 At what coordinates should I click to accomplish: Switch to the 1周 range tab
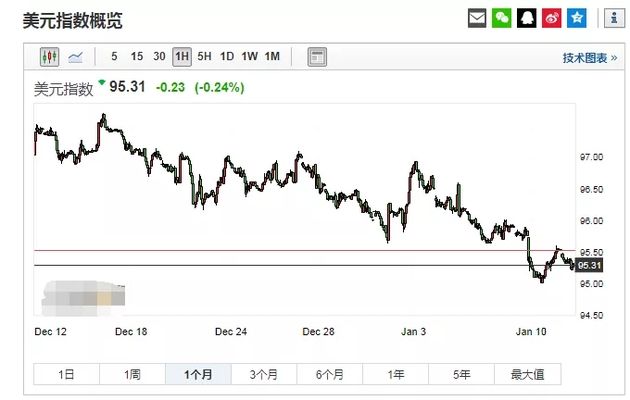pyautogui.click(x=132, y=374)
